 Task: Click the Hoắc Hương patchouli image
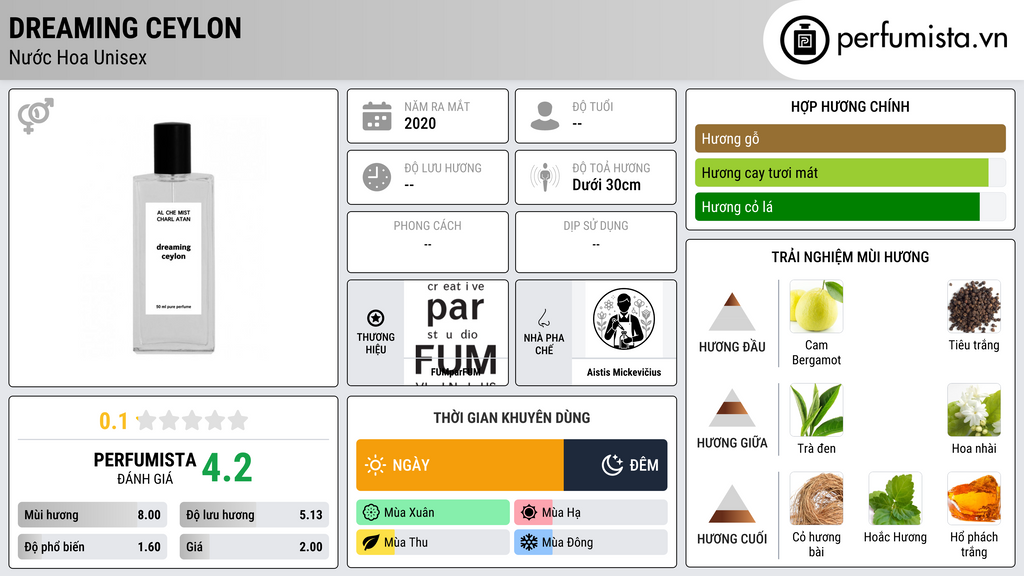point(895,498)
